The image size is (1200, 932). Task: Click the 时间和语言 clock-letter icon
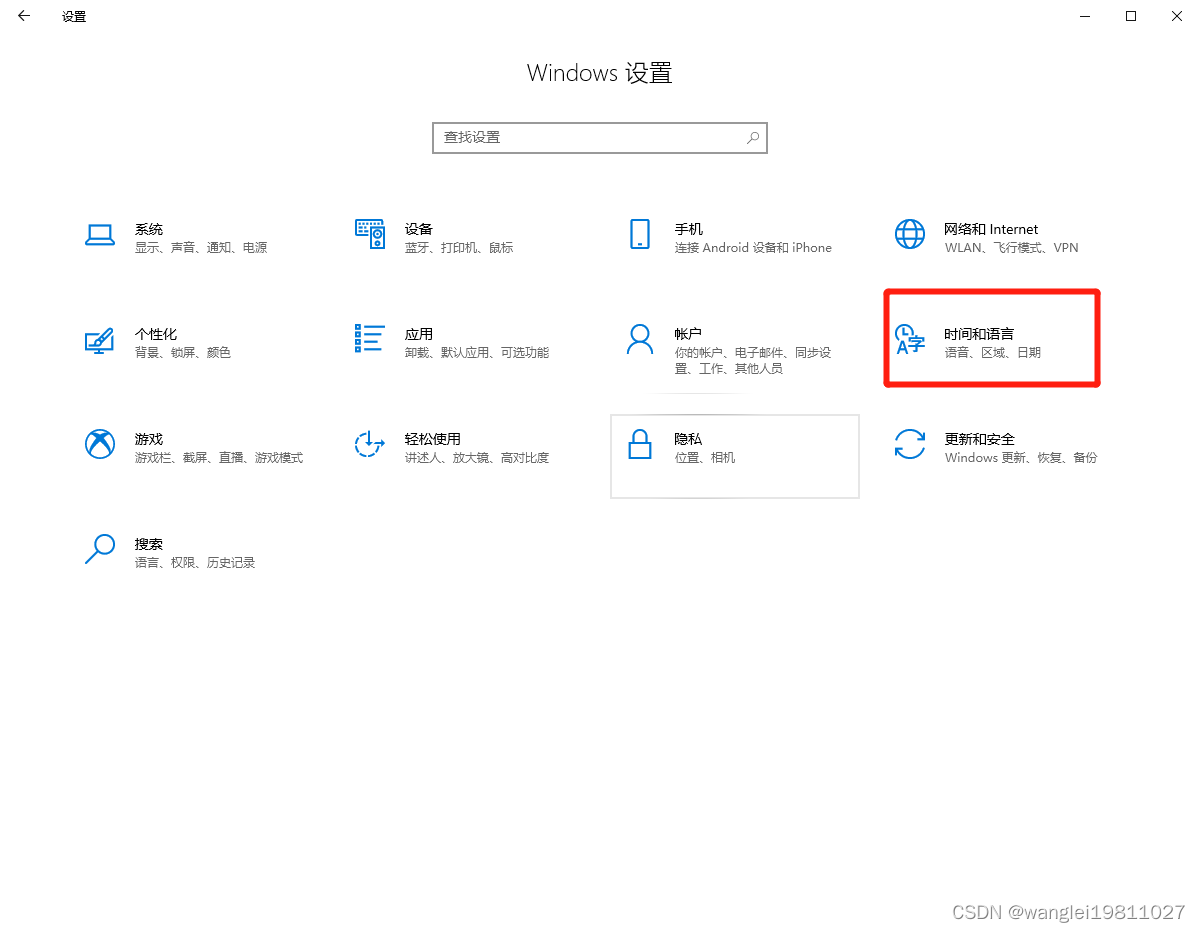point(910,339)
